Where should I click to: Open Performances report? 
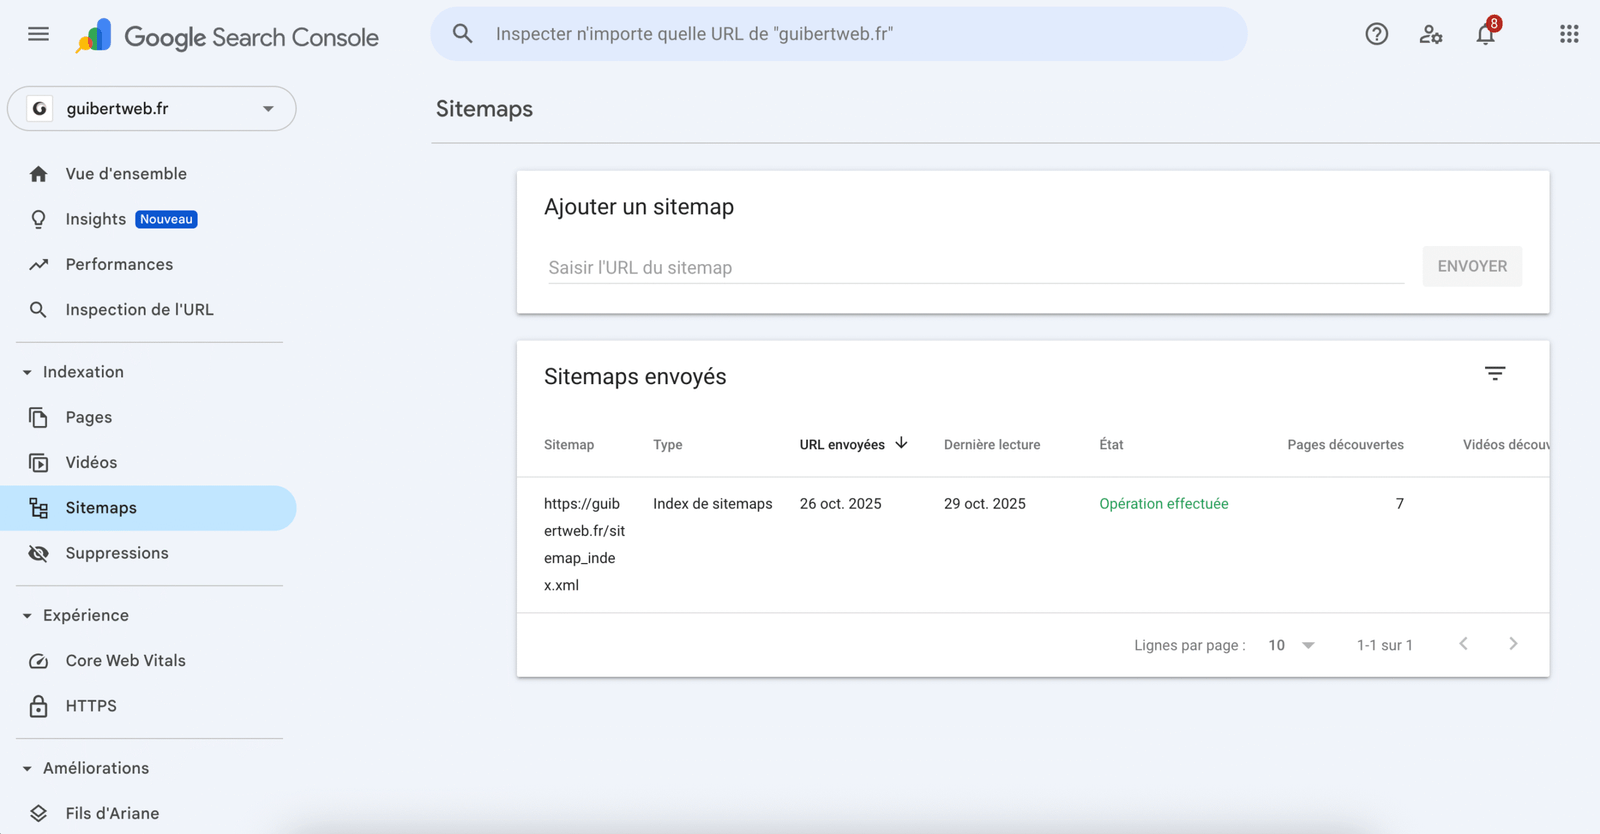148,265
